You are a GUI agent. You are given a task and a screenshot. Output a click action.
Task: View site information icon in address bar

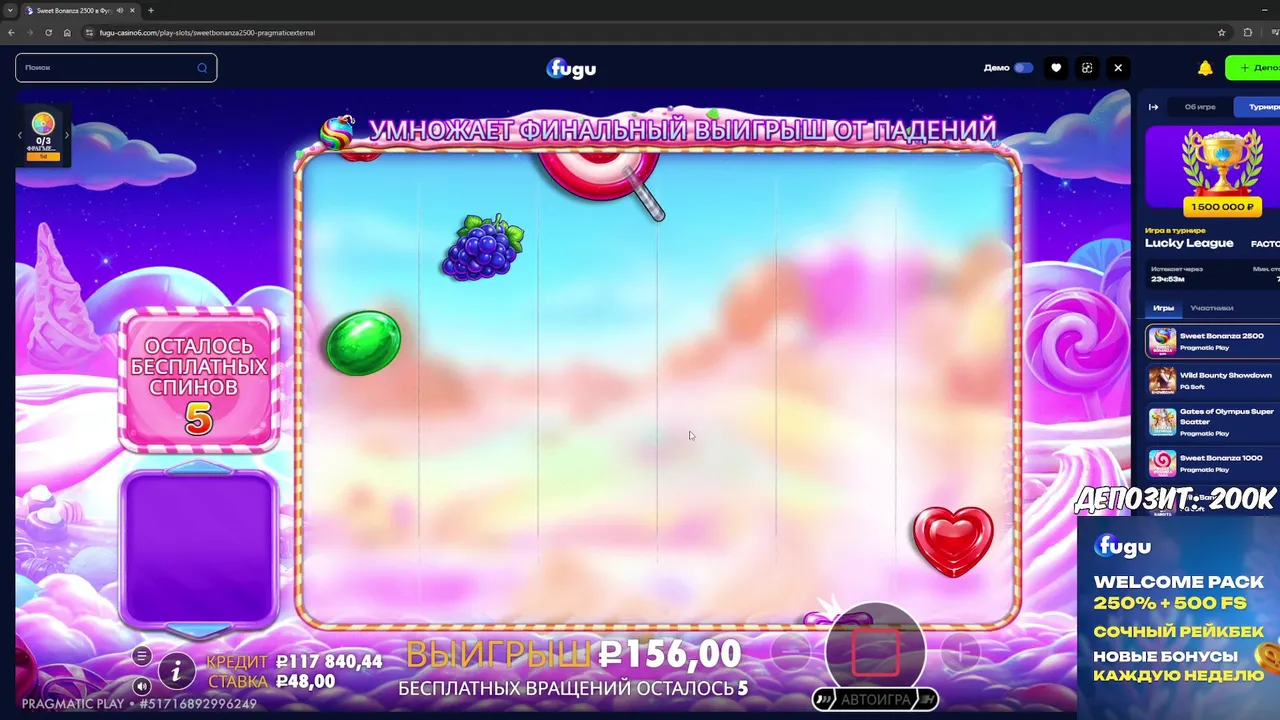(x=90, y=32)
